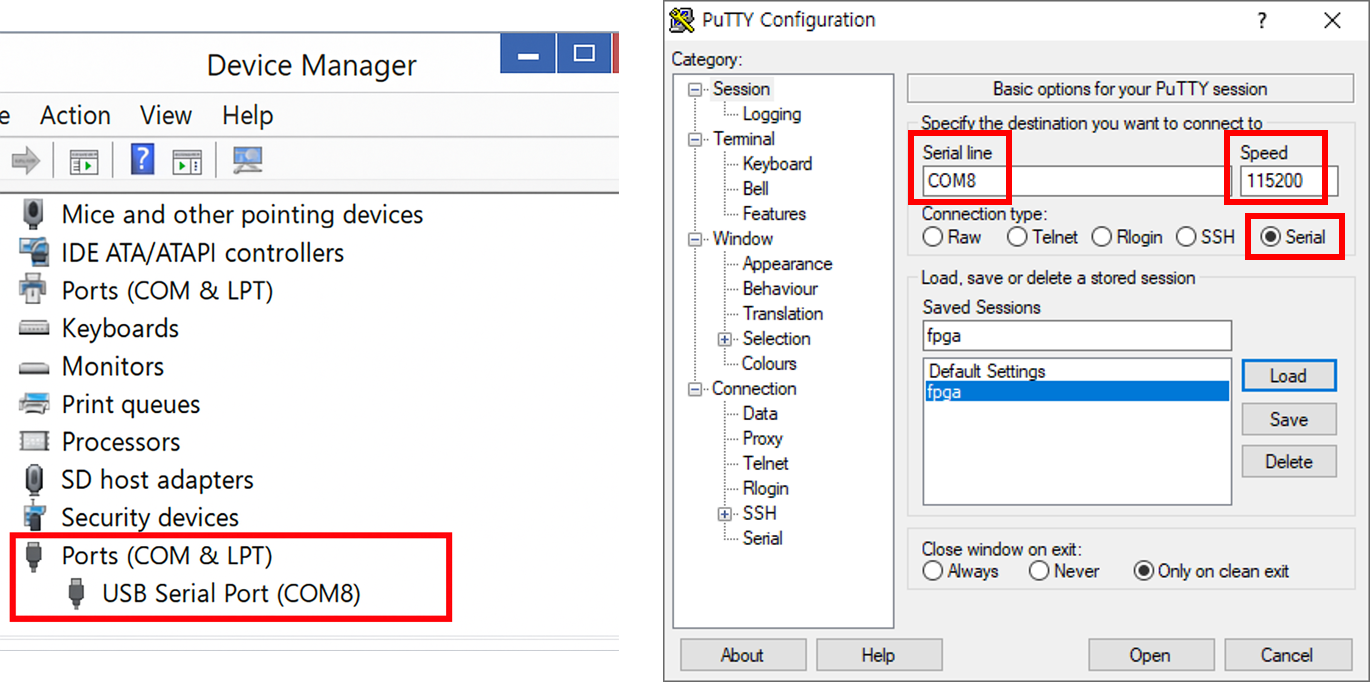Open the Action menu in Device Manager
The width and height of the screenshot is (1370, 682).
[x=75, y=115]
